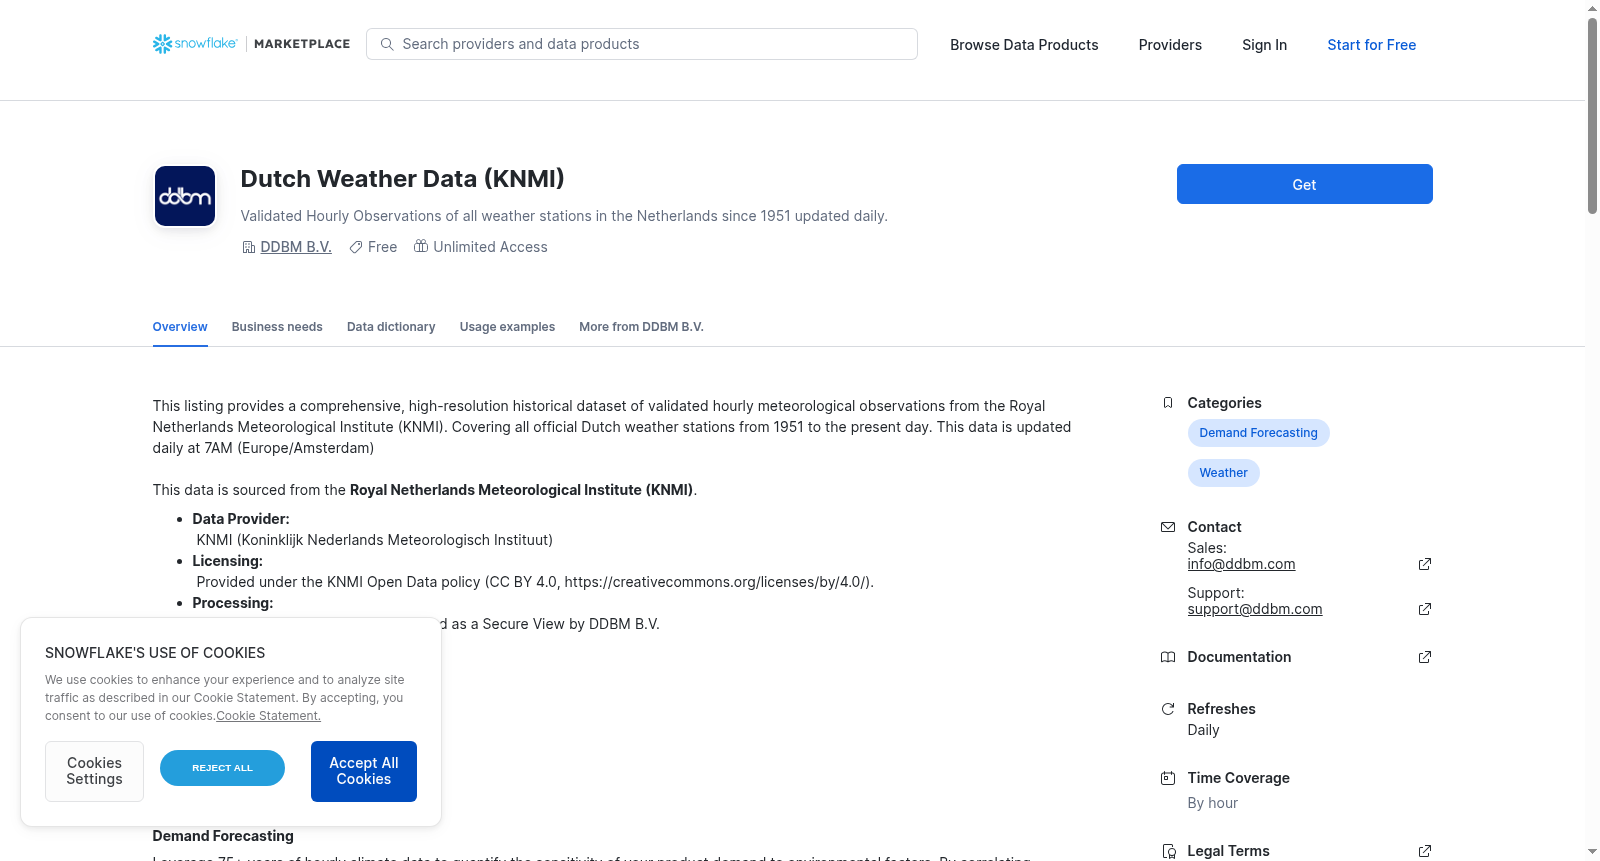The image size is (1600, 861).
Task: Open the Cookie Statement link
Action: tap(268, 716)
